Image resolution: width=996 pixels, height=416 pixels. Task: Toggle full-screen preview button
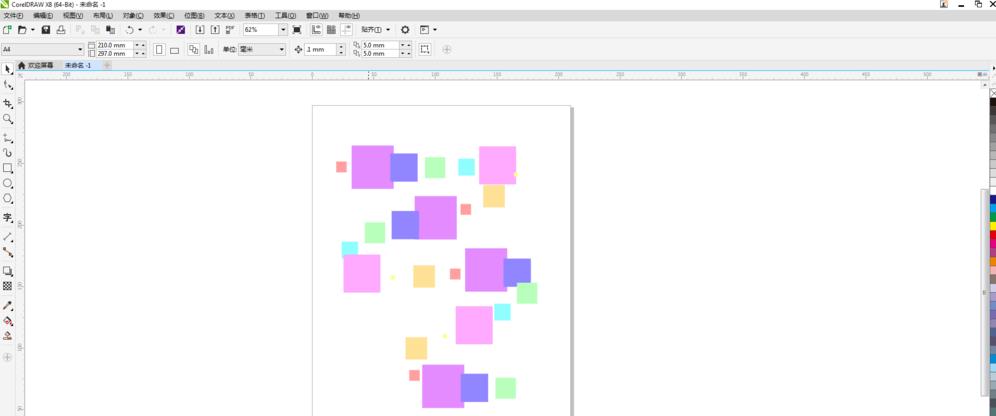click(297, 30)
